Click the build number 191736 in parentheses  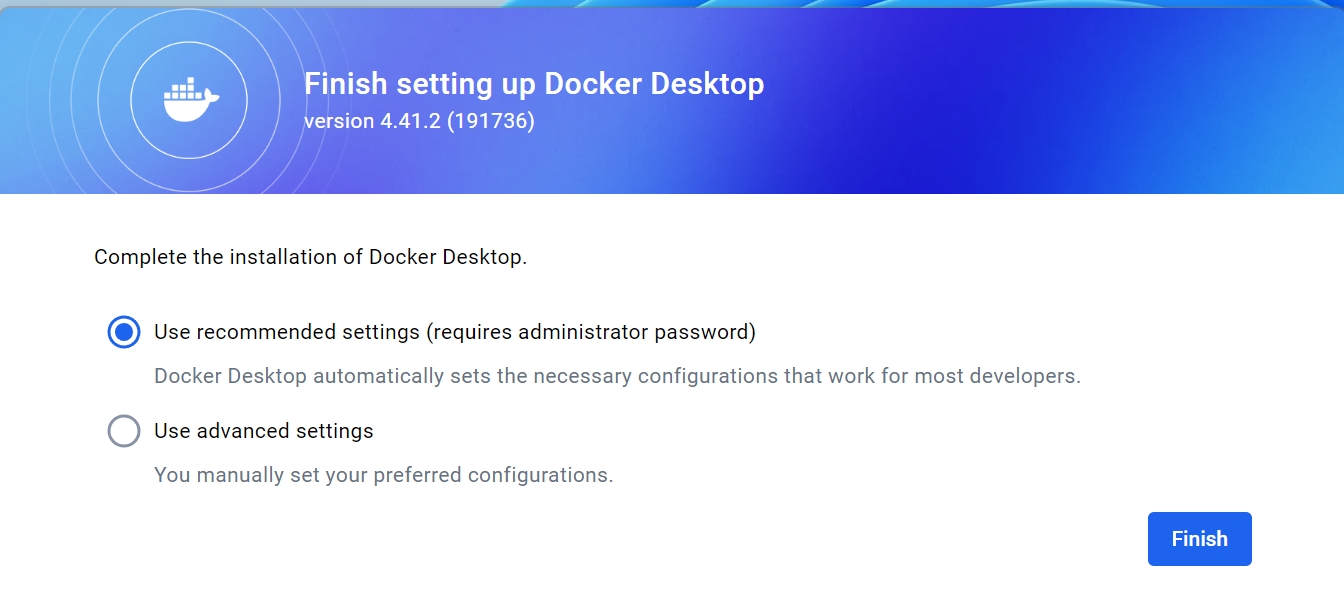pyautogui.click(x=490, y=121)
